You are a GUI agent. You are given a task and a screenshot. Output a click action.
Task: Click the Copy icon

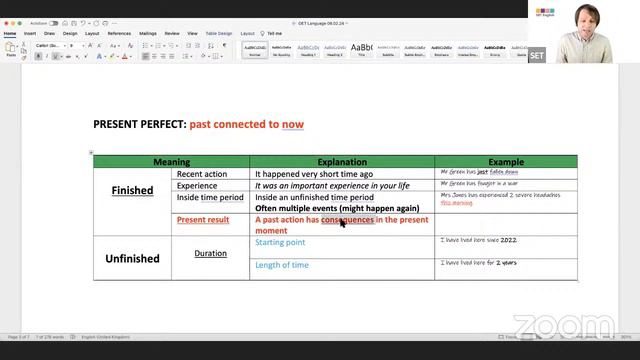[x=24, y=51]
